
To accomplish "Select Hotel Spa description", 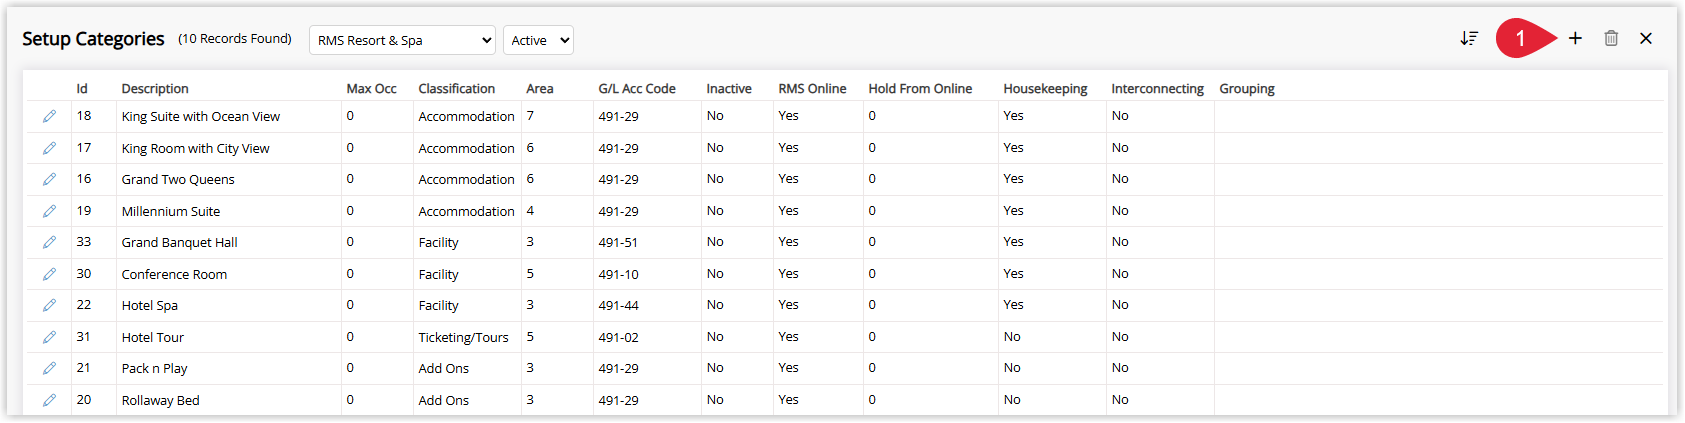I will (150, 305).
